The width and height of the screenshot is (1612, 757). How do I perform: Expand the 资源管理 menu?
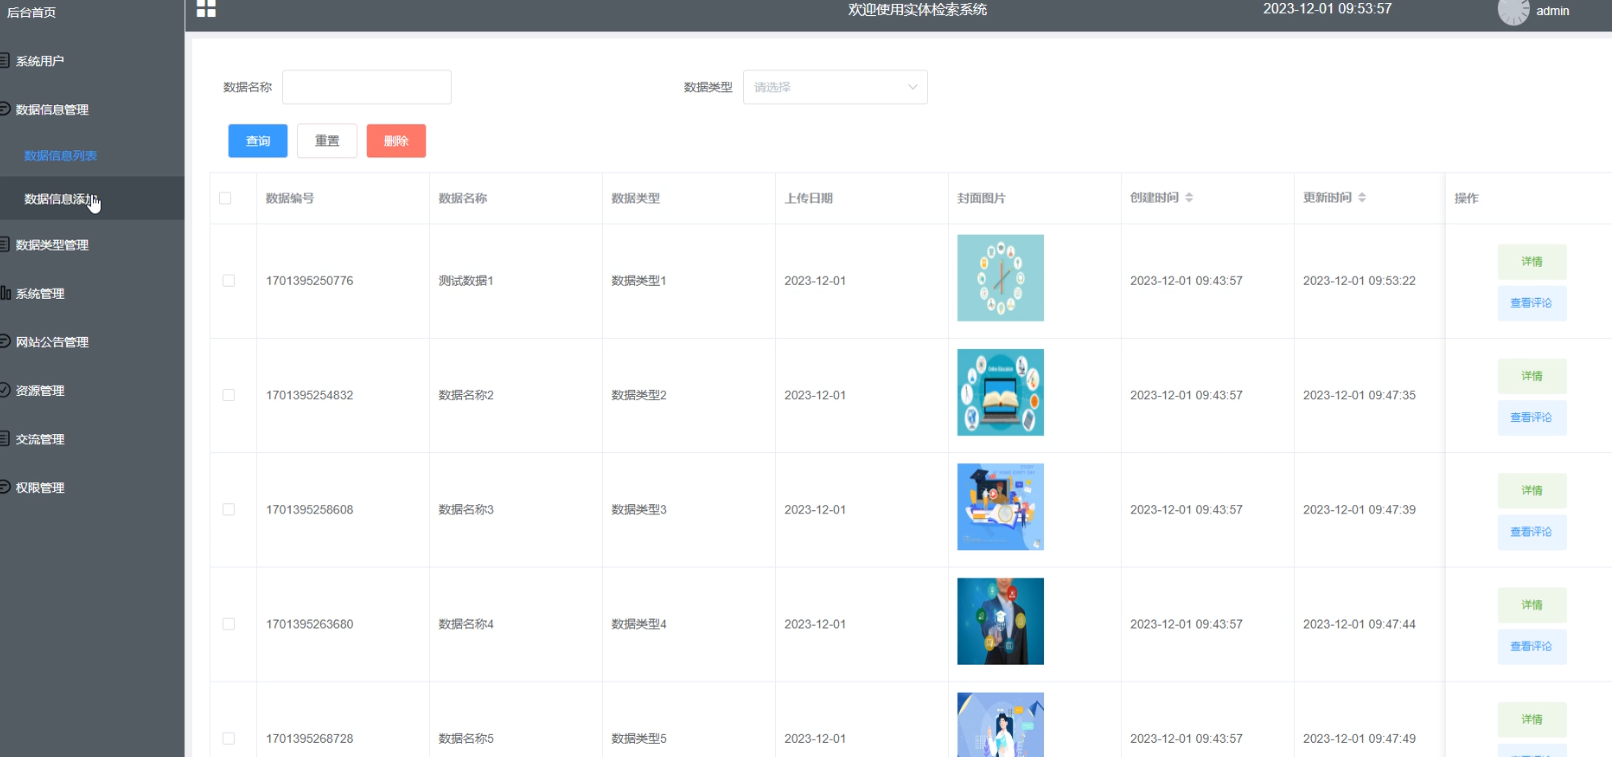pyautogui.click(x=92, y=390)
